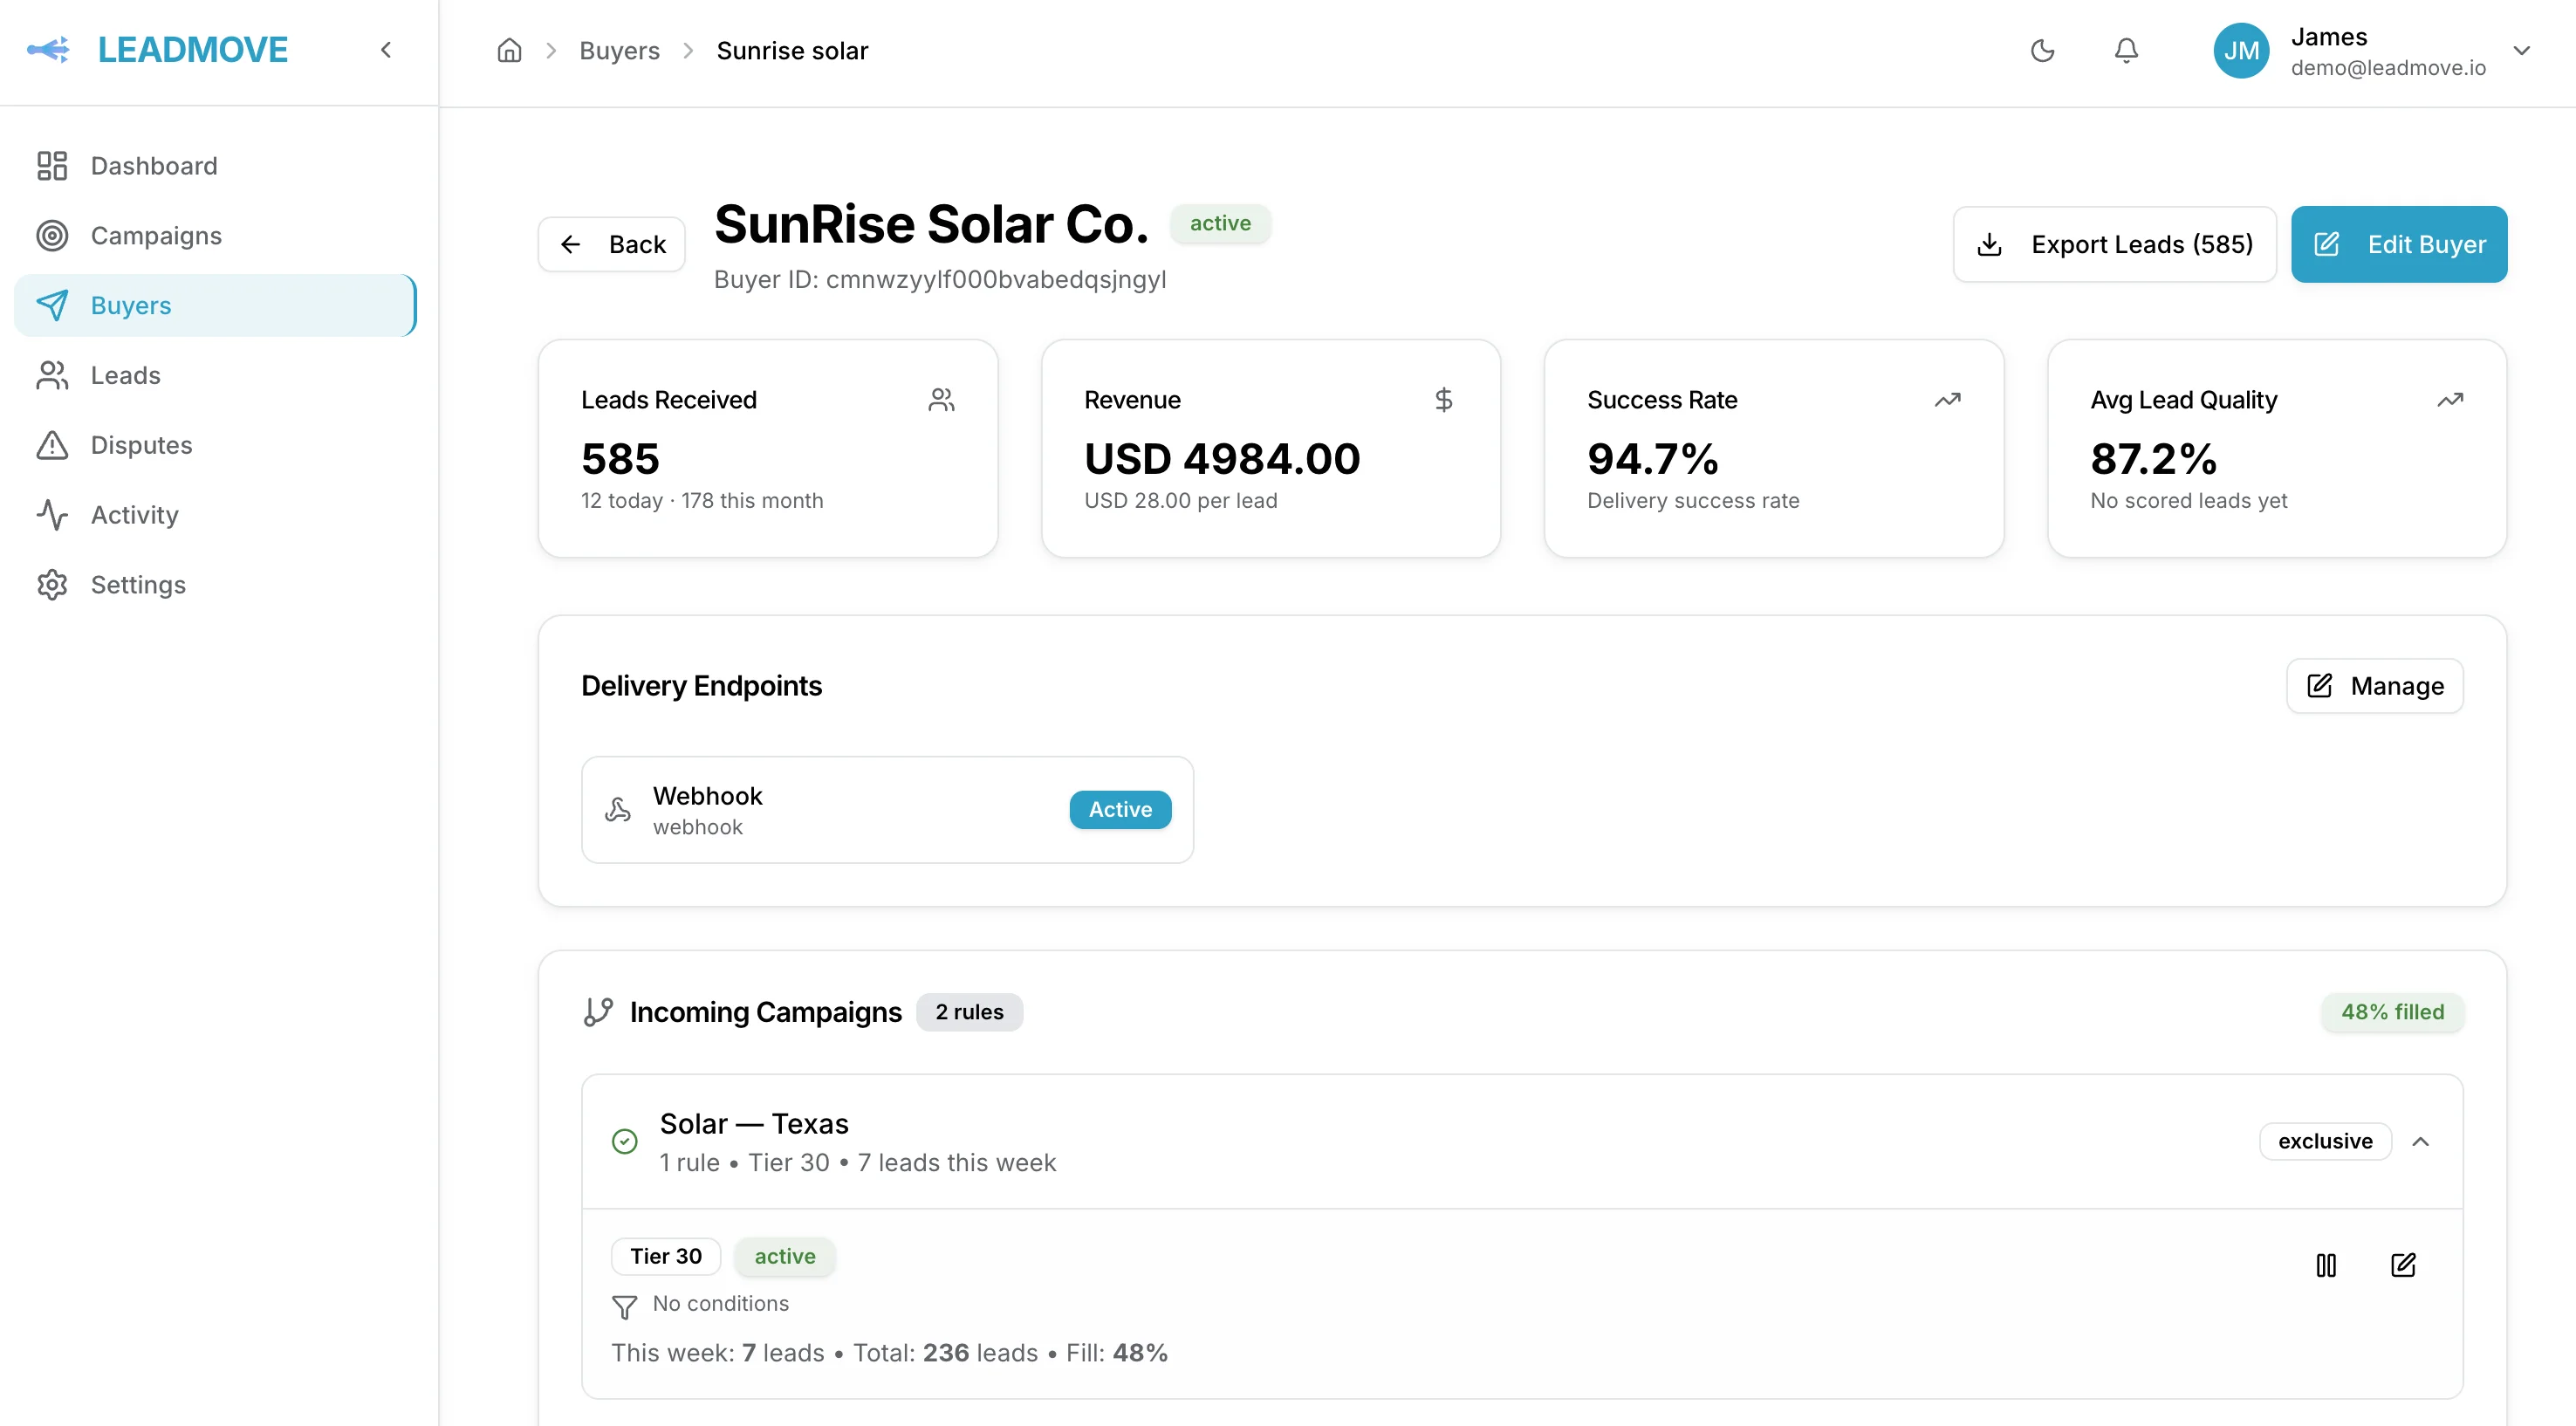Click the 48% filled badge
The height and width of the screenshot is (1426, 2576).
point(2392,1012)
